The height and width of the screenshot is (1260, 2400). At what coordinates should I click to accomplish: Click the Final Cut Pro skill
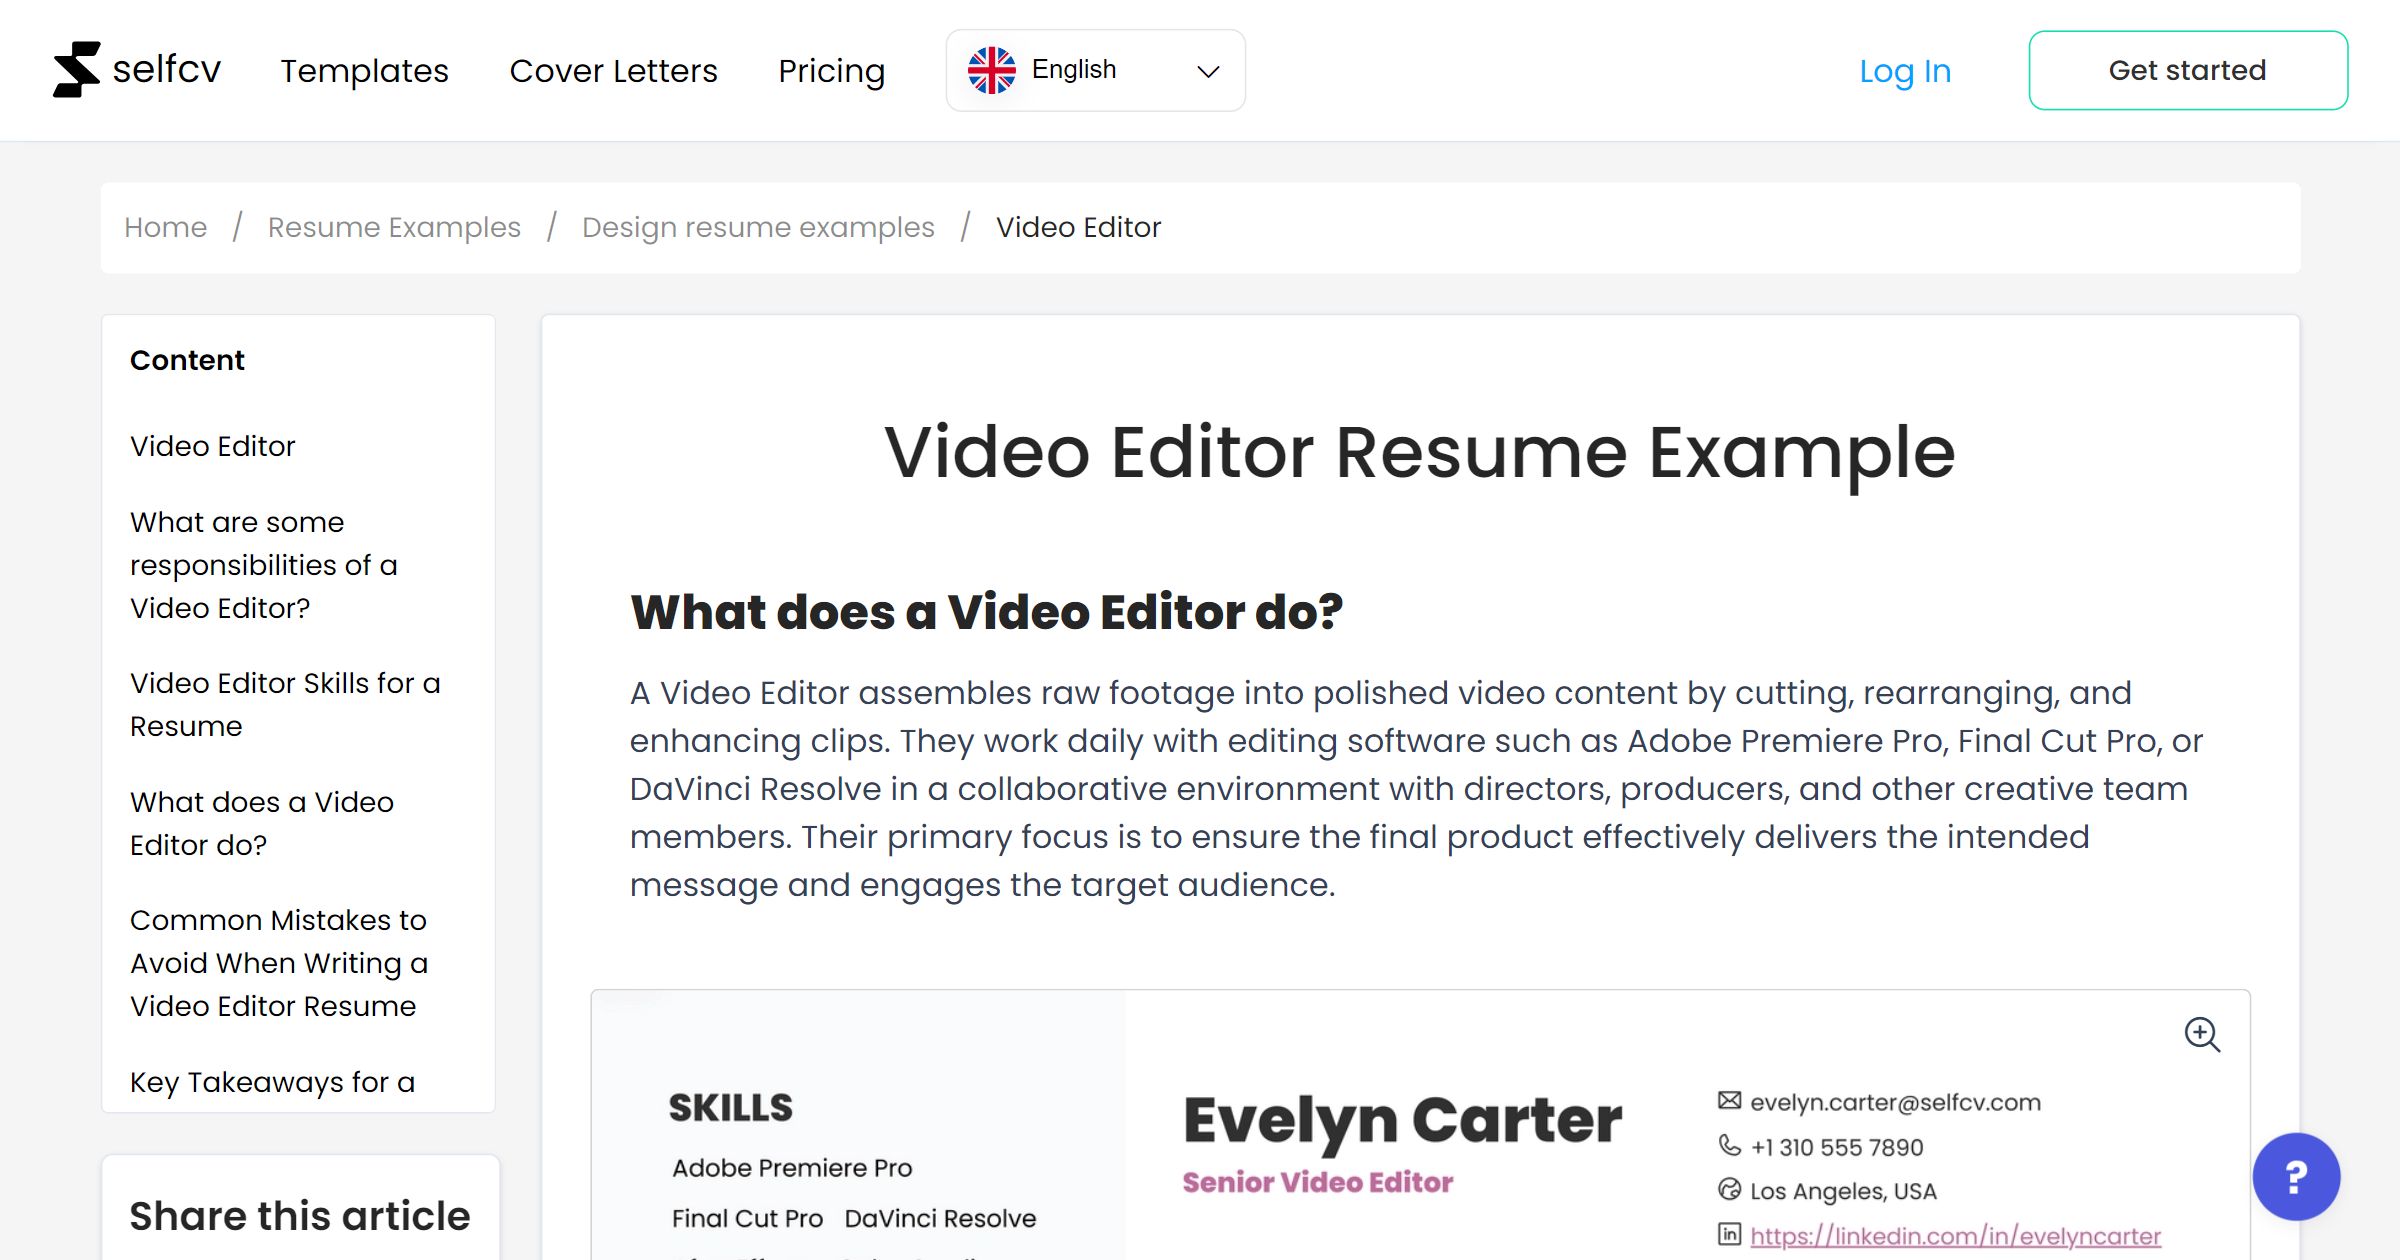(x=747, y=1218)
